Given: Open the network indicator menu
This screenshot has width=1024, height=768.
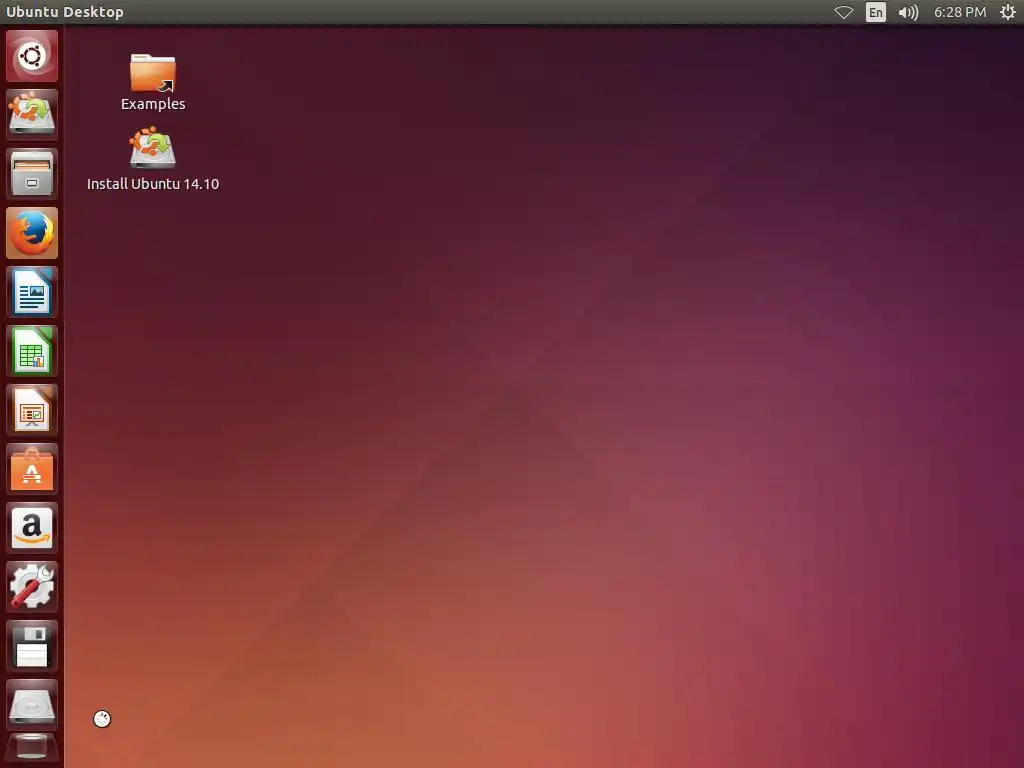Looking at the screenshot, I should pyautogui.click(x=844, y=12).
